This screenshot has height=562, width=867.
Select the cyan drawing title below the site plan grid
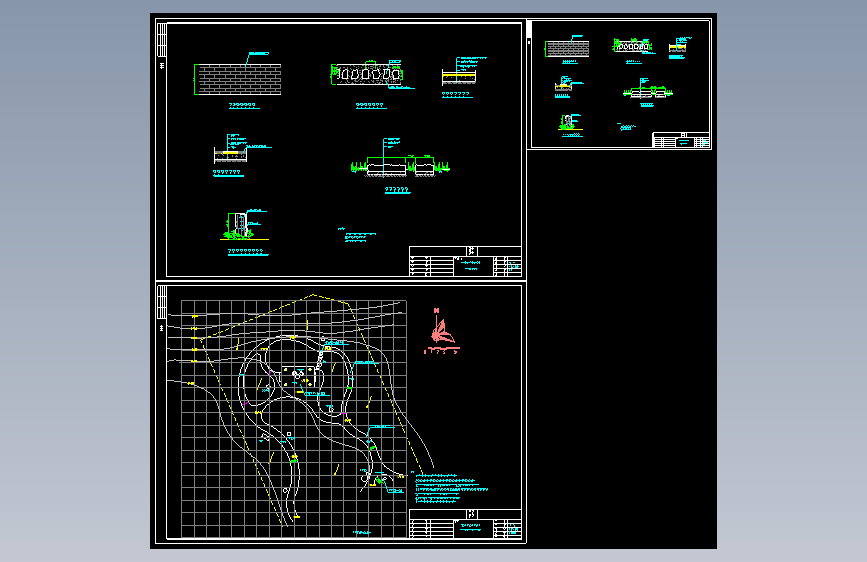[362, 533]
